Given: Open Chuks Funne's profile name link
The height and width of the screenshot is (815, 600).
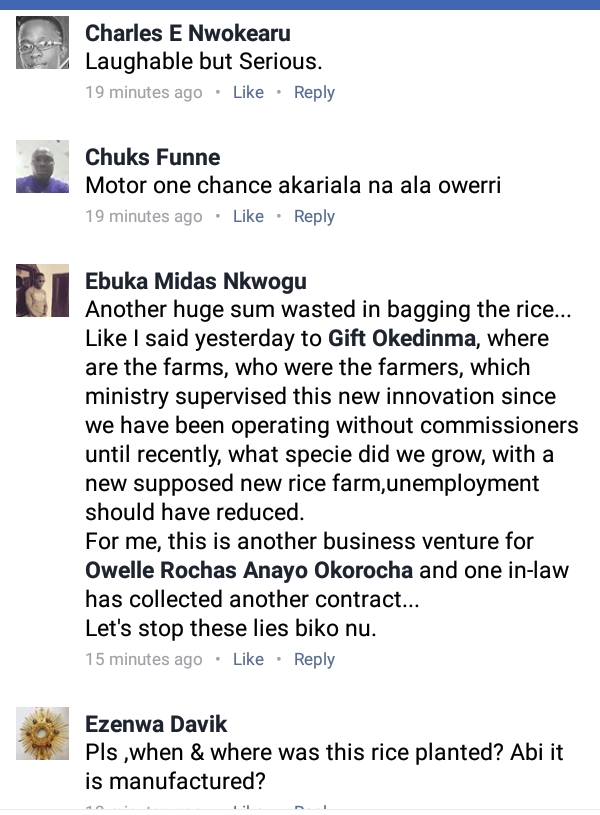Looking at the screenshot, I should [x=153, y=157].
